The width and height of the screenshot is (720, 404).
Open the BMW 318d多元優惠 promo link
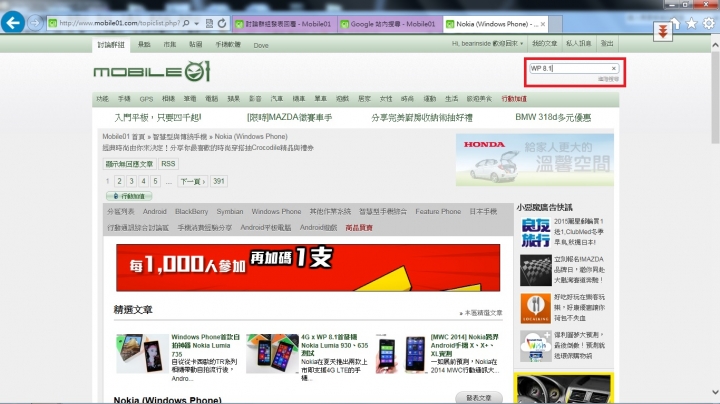pyautogui.click(x=553, y=118)
